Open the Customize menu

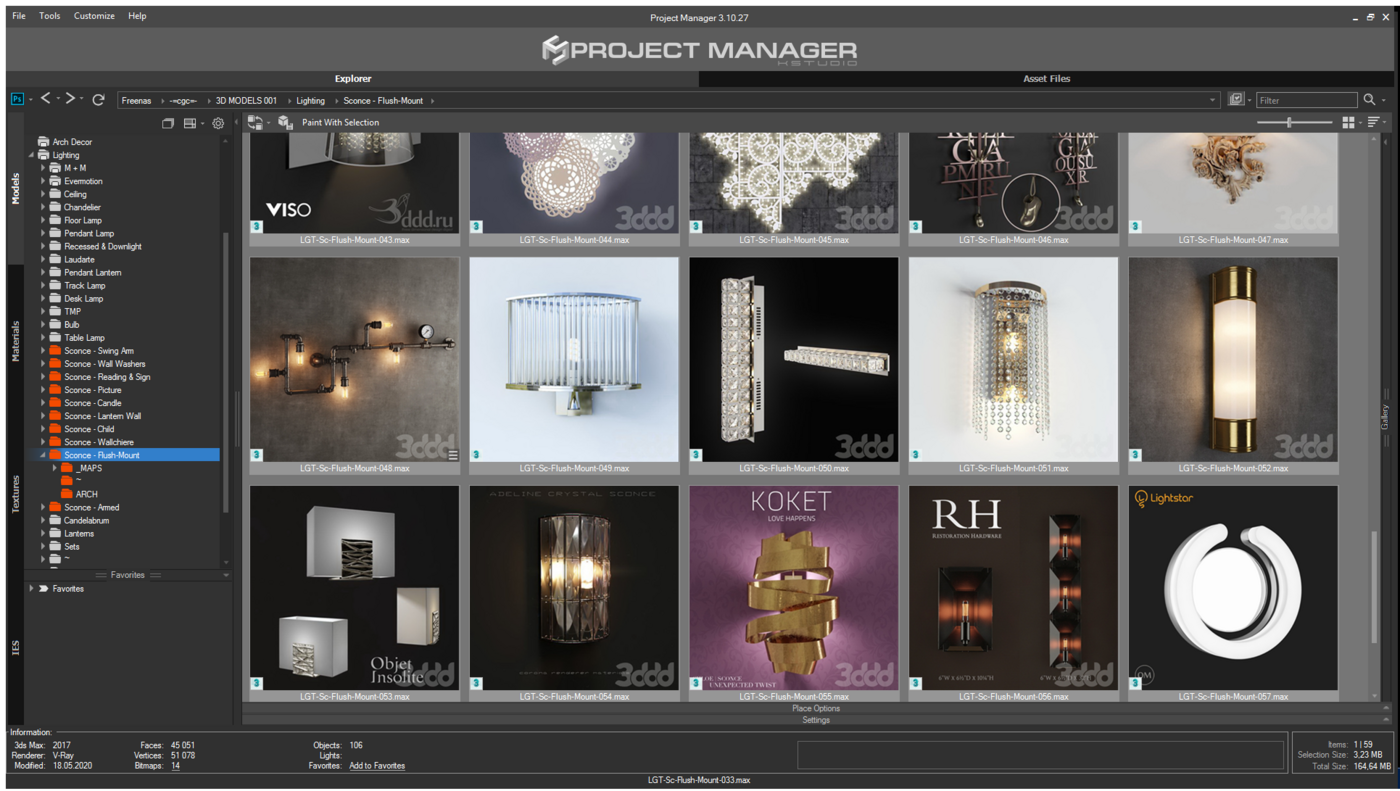click(94, 16)
